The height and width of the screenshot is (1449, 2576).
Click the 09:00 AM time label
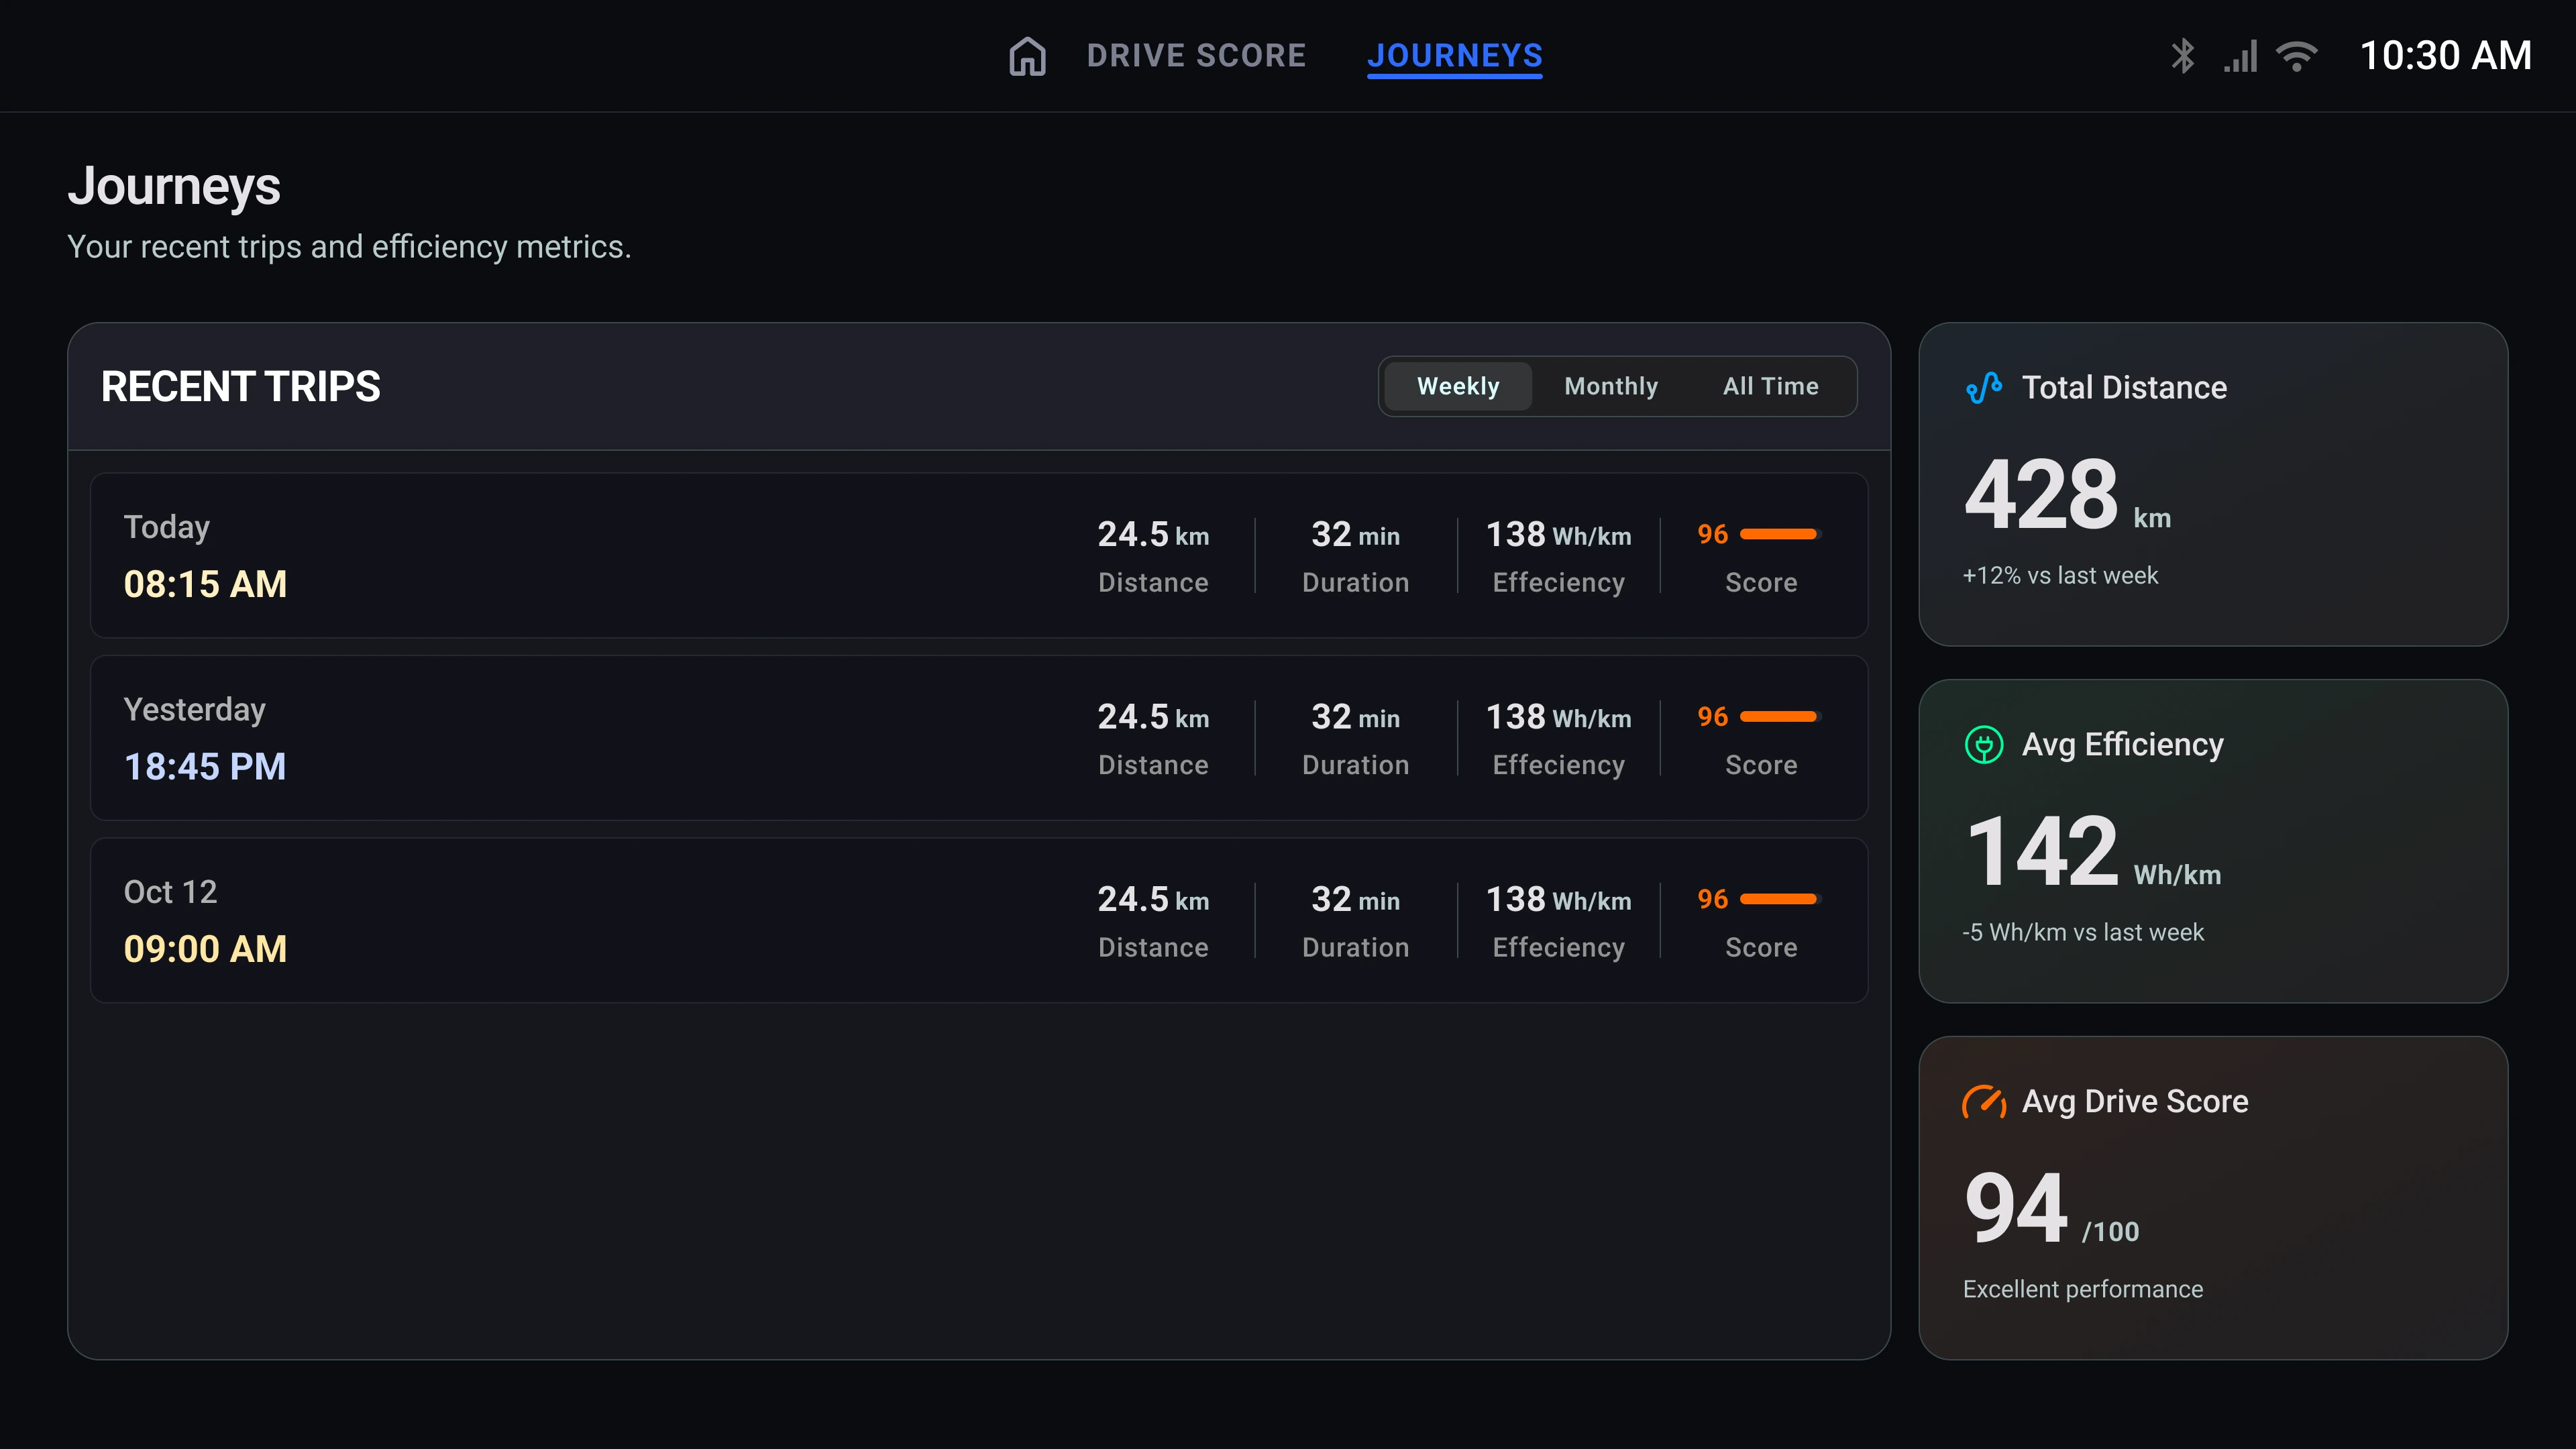coord(205,949)
